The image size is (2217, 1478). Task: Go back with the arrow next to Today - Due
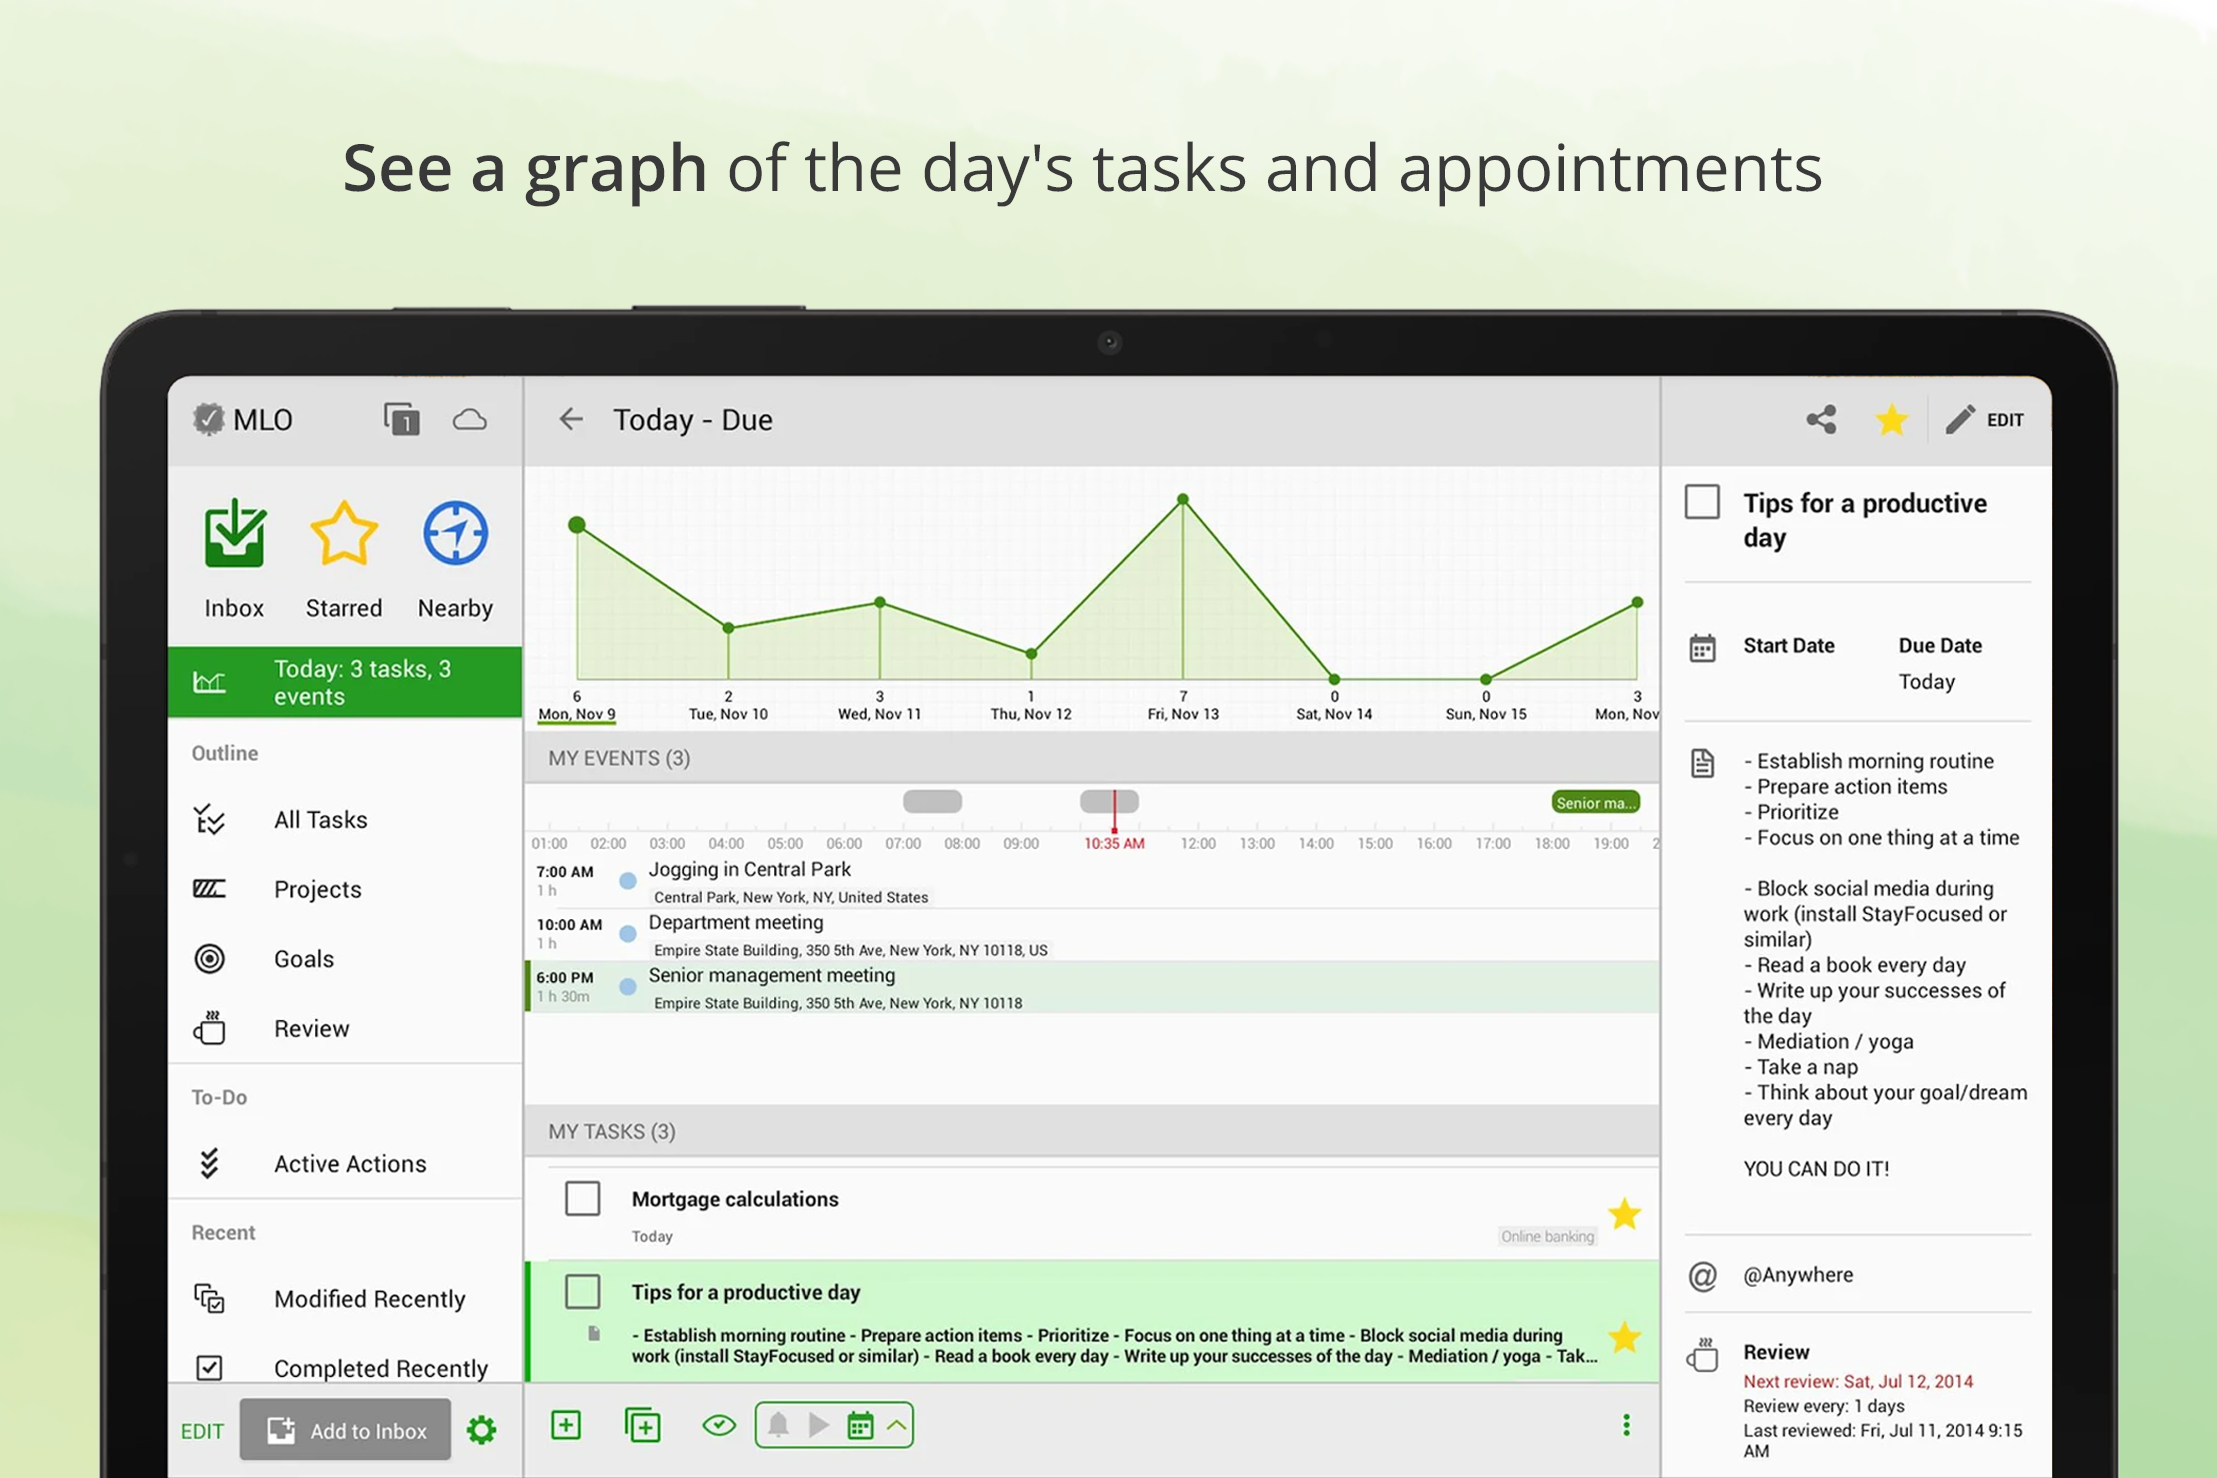[x=570, y=420]
